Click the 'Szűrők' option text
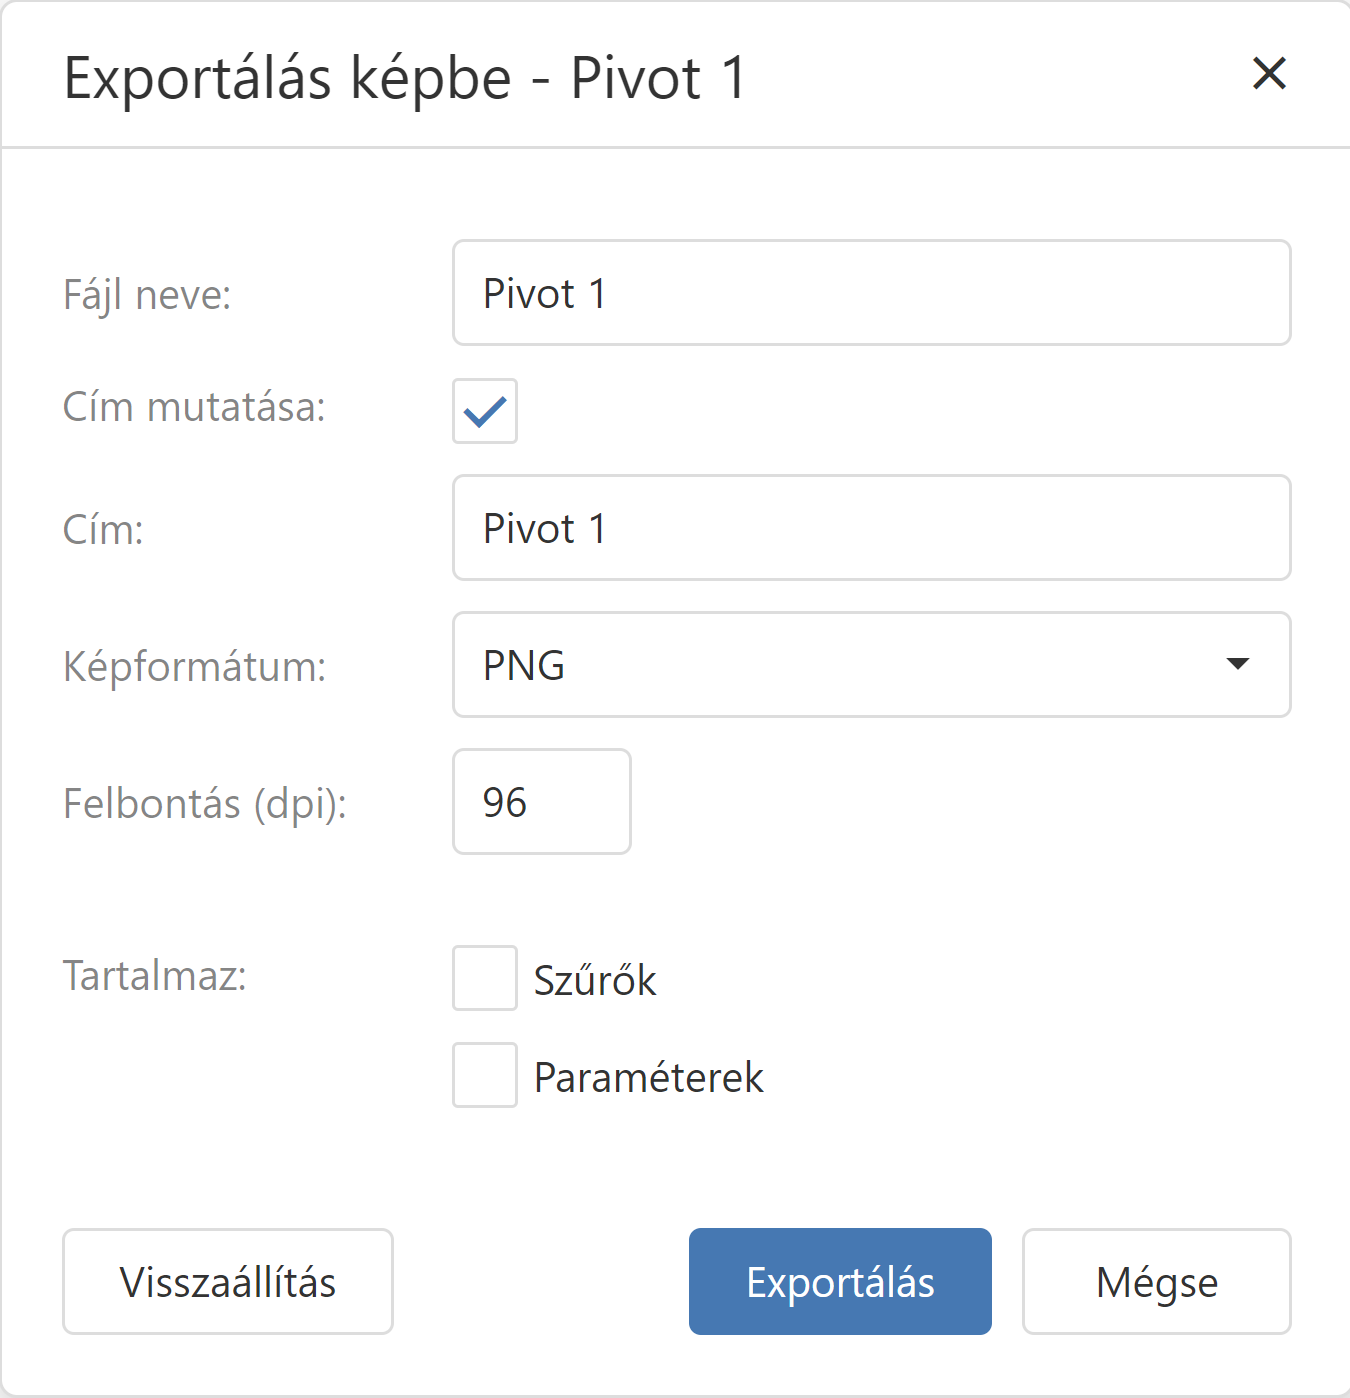Viewport: 1350px width, 1398px height. point(595,981)
